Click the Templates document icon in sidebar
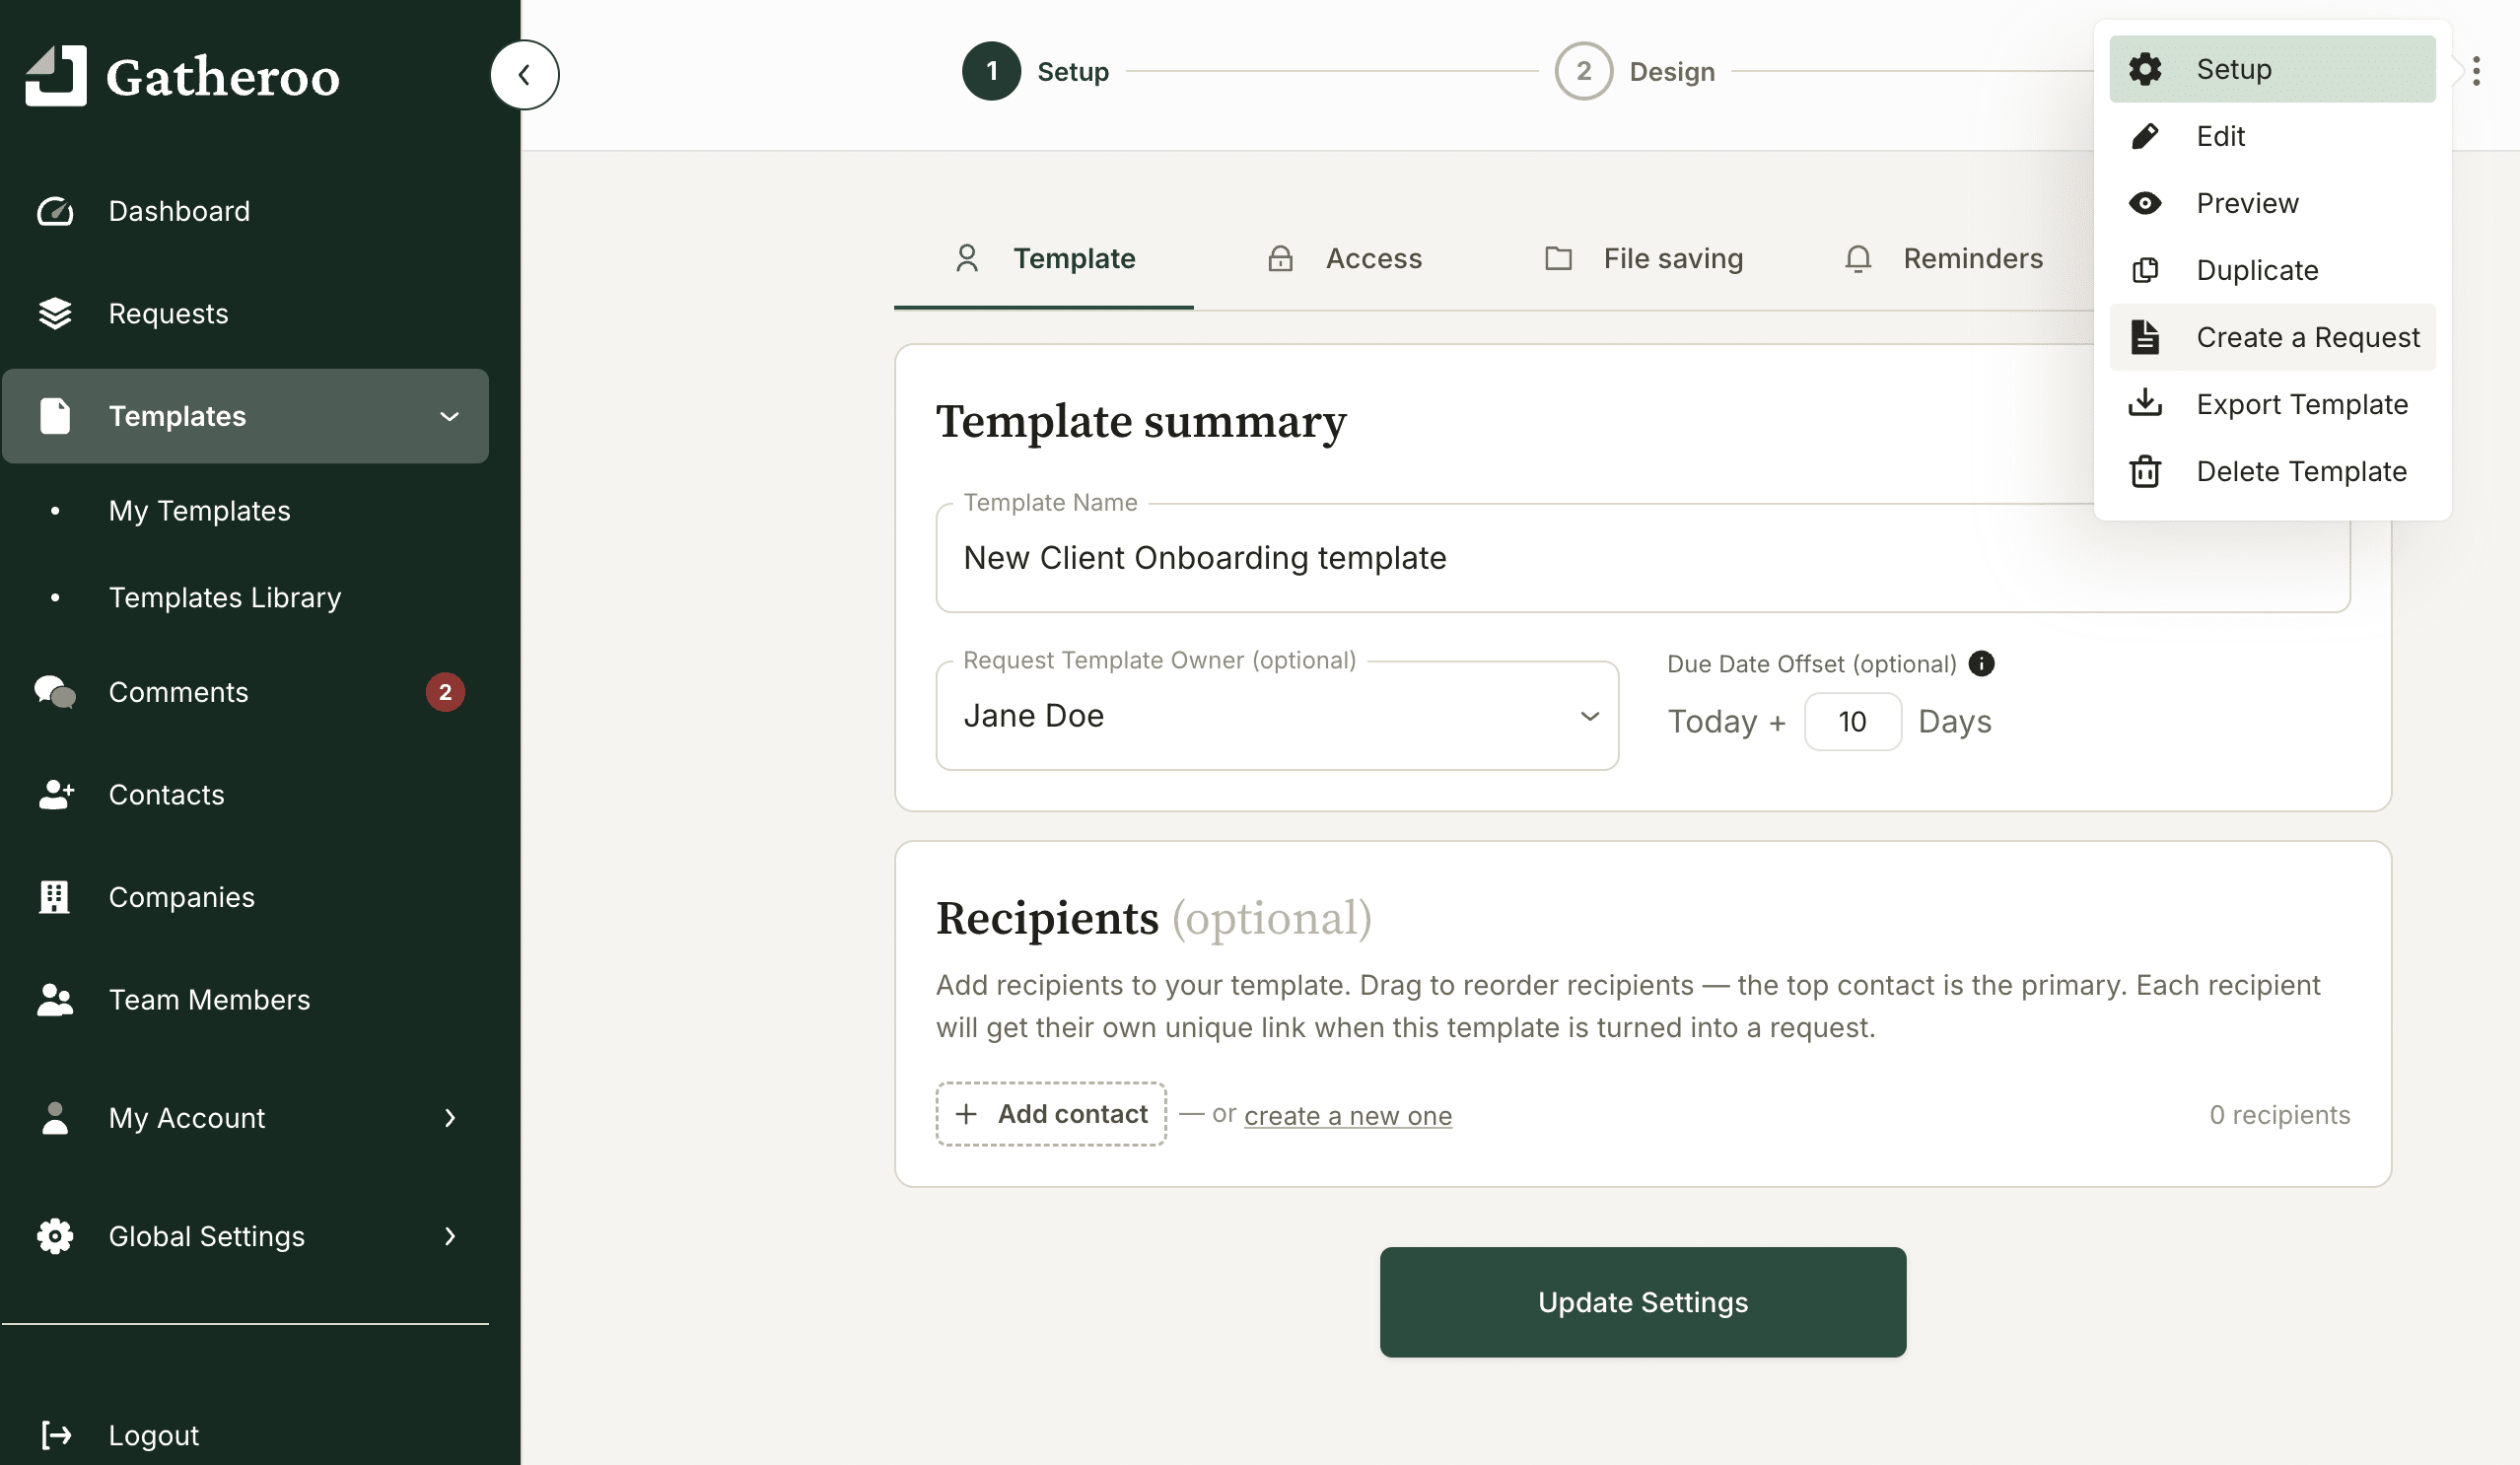 click(x=55, y=416)
